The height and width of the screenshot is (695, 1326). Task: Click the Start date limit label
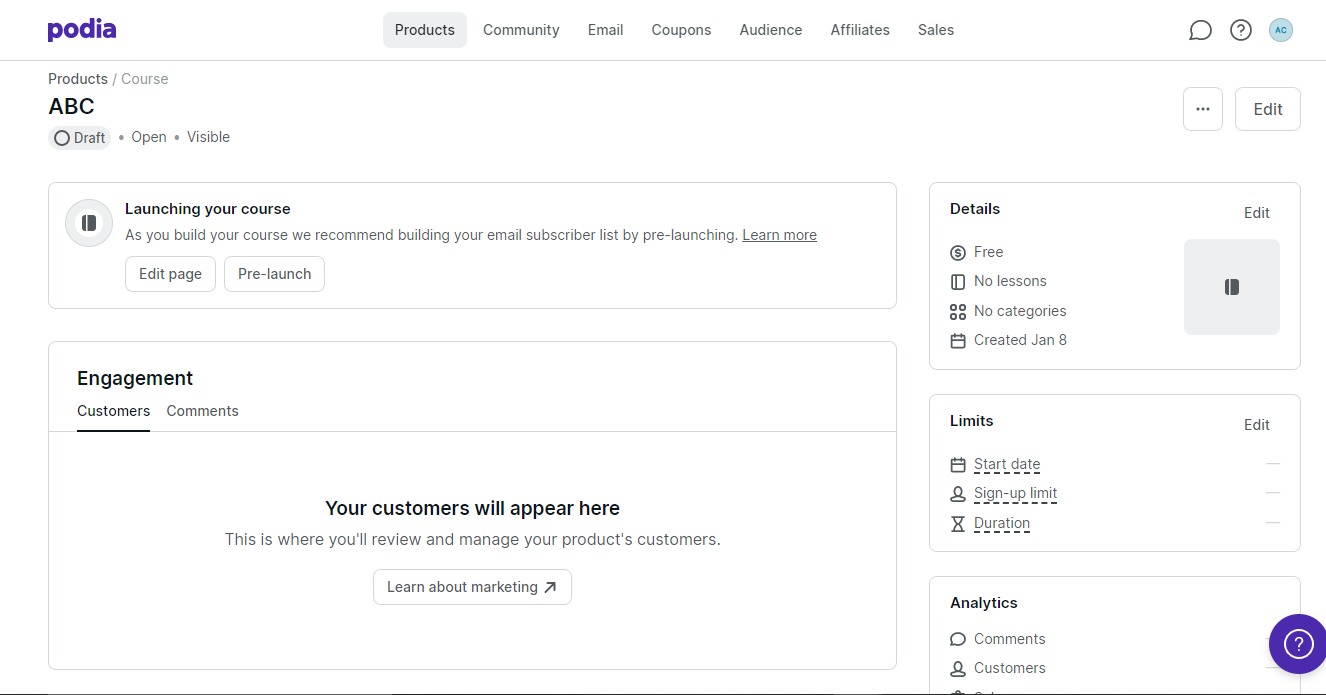click(x=1007, y=464)
